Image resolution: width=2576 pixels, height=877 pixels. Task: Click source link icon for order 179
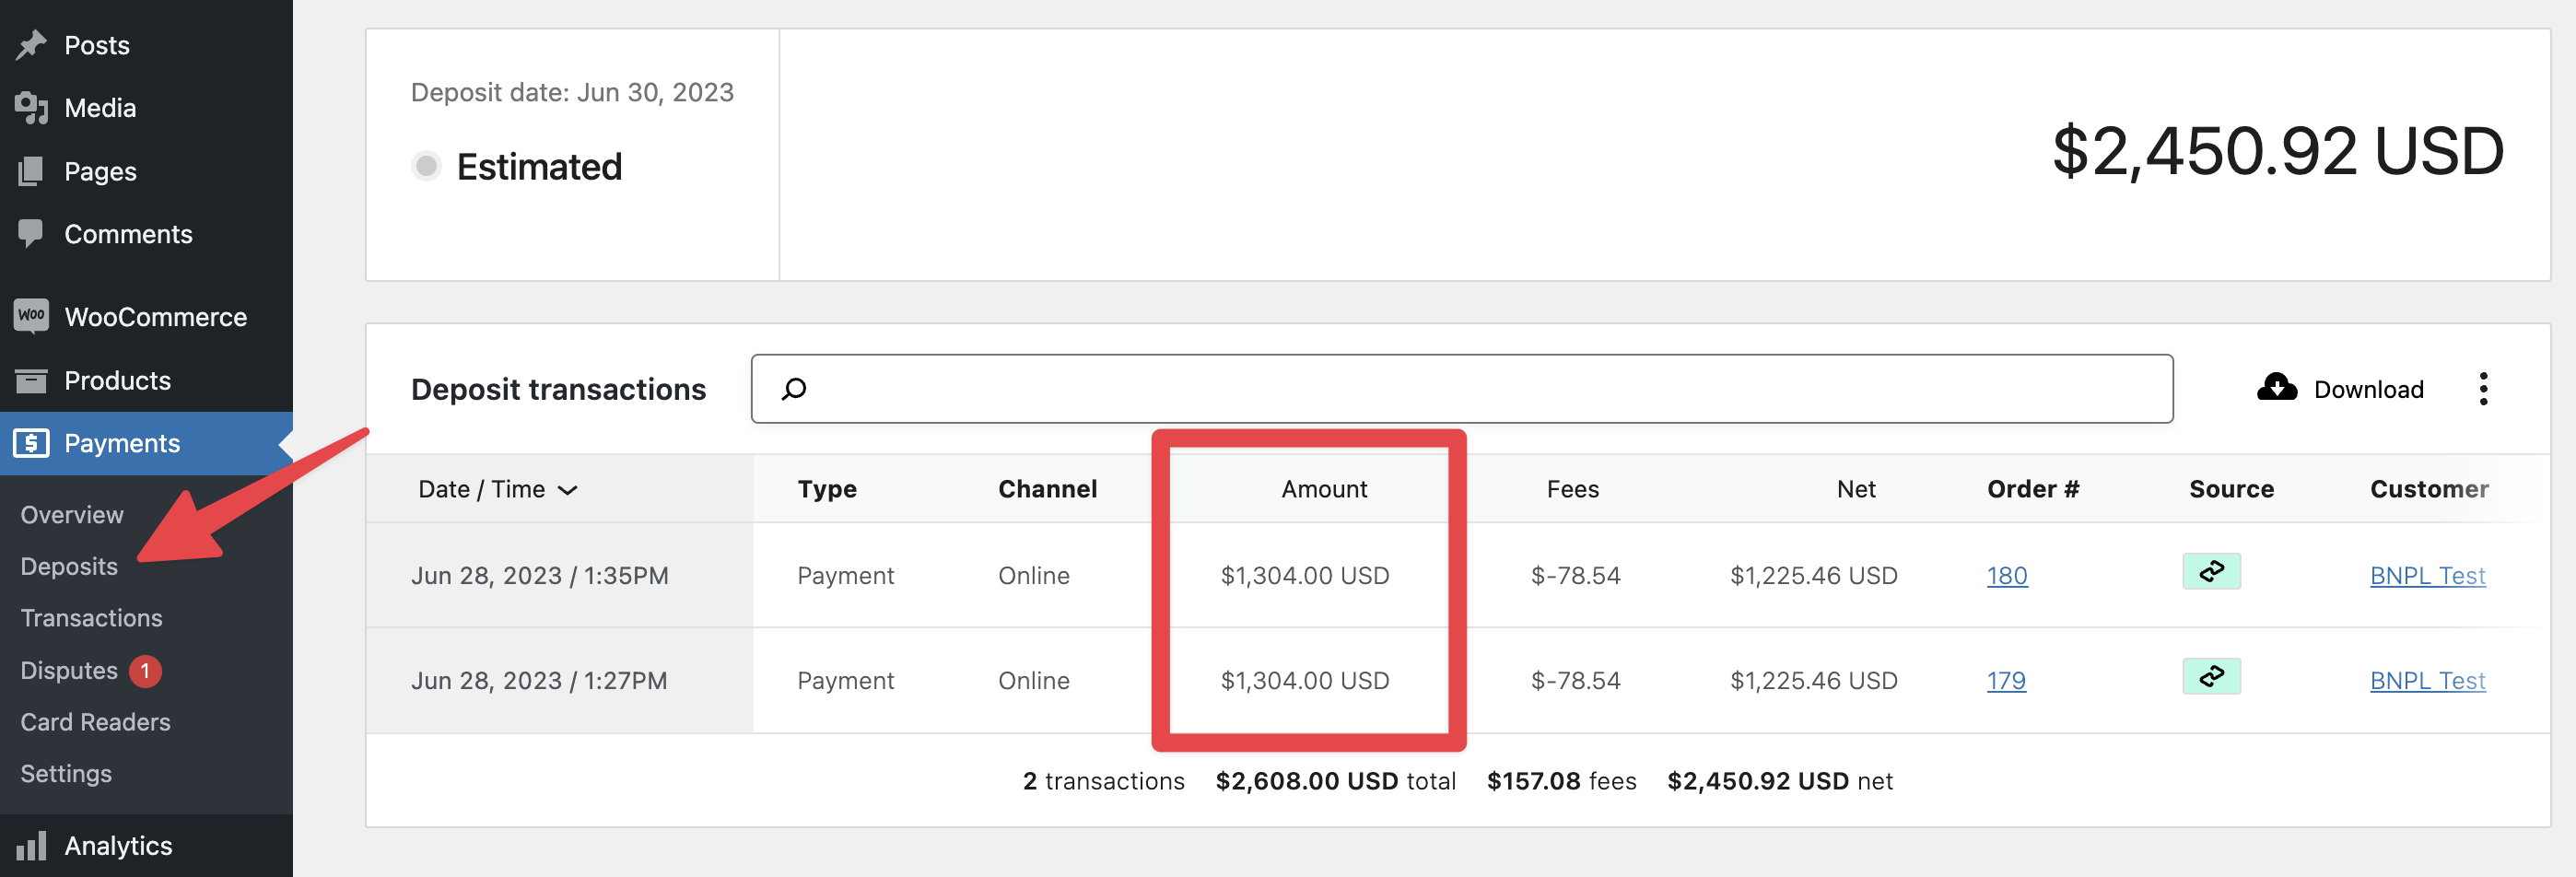pyautogui.click(x=2211, y=677)
